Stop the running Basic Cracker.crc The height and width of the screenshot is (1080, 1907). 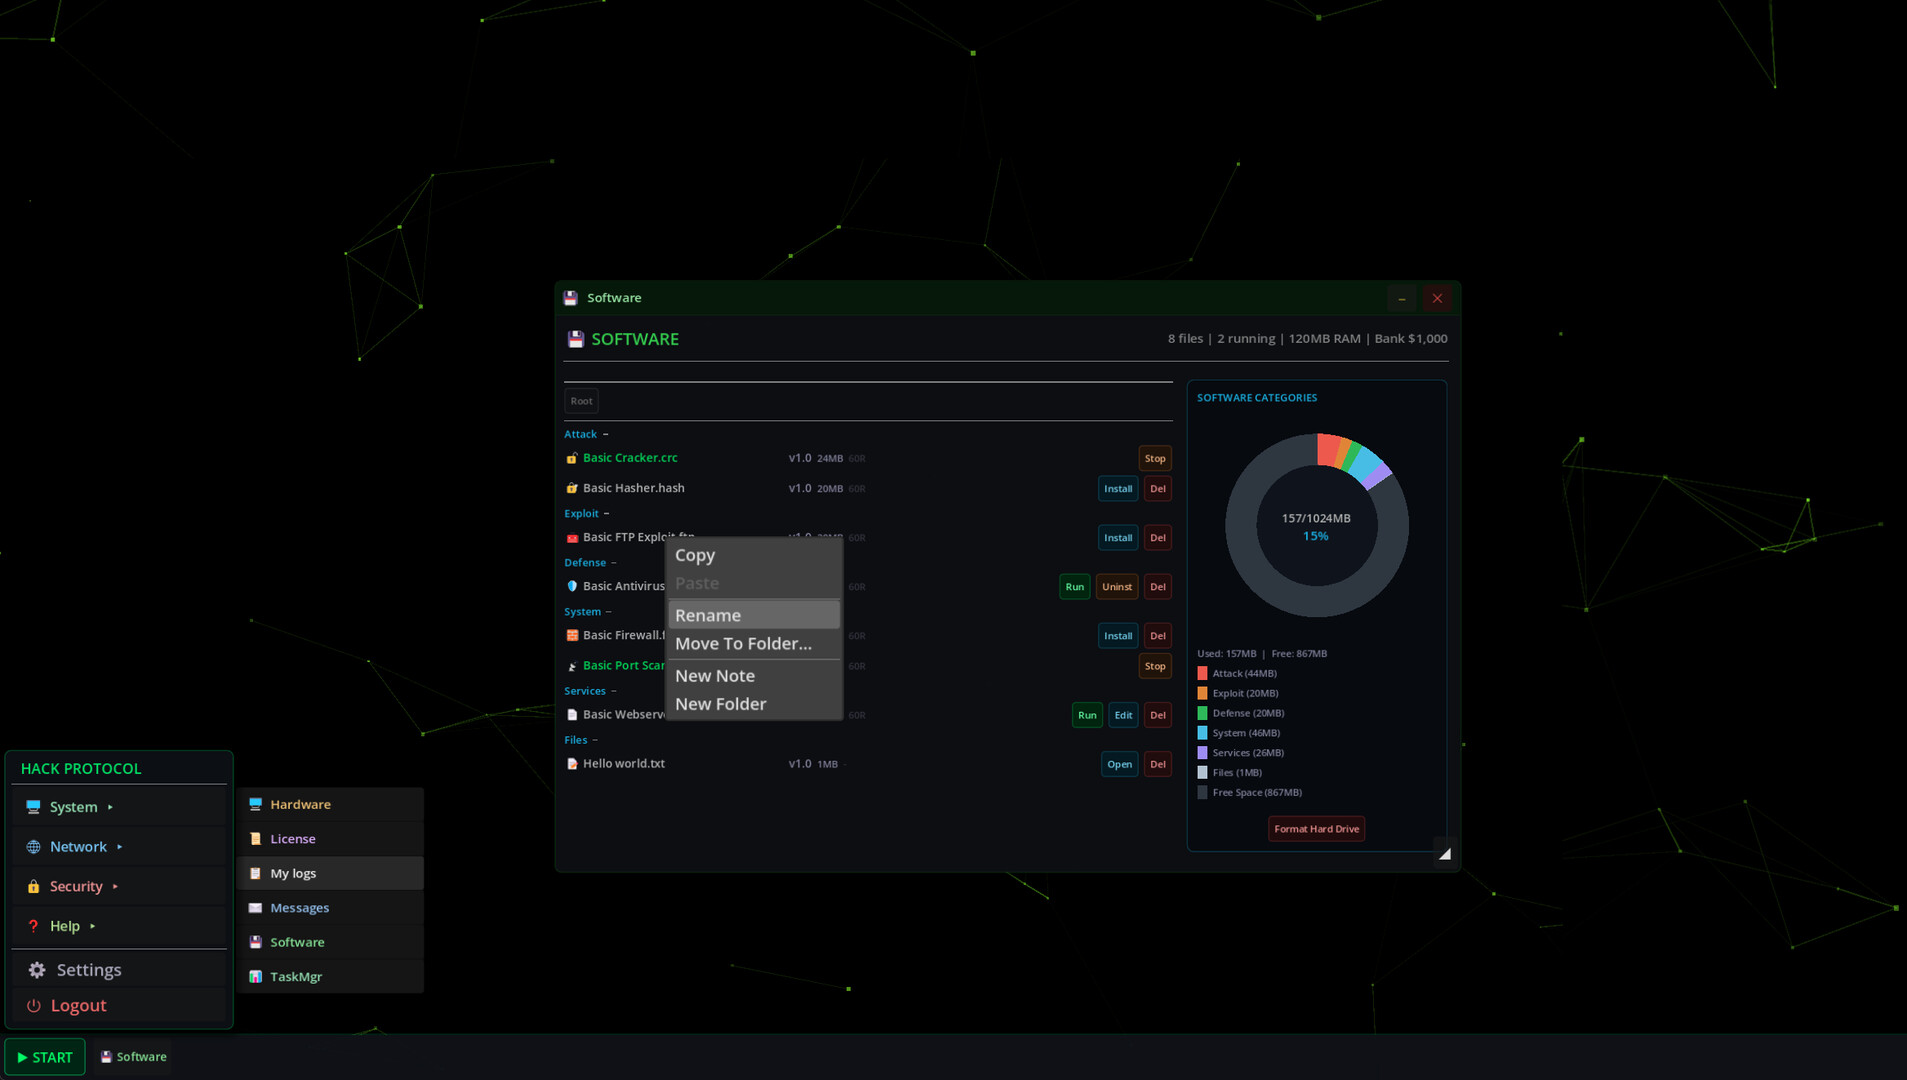[1154, 459]
